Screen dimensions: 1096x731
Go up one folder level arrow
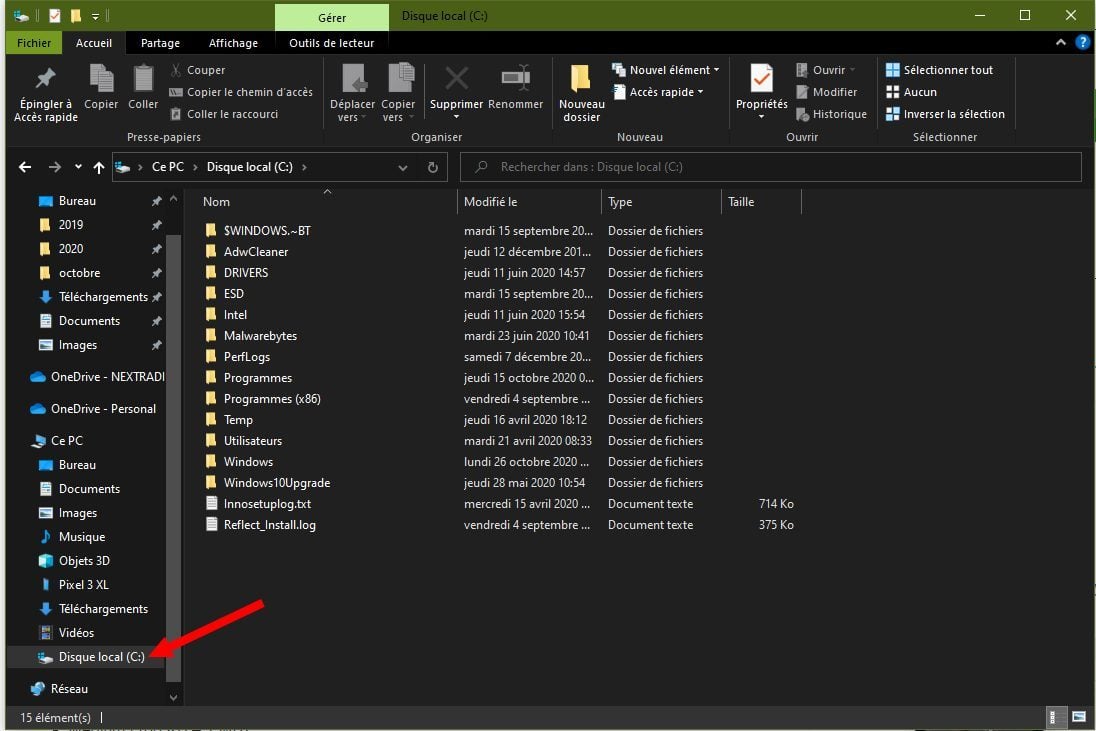(98, 167)
